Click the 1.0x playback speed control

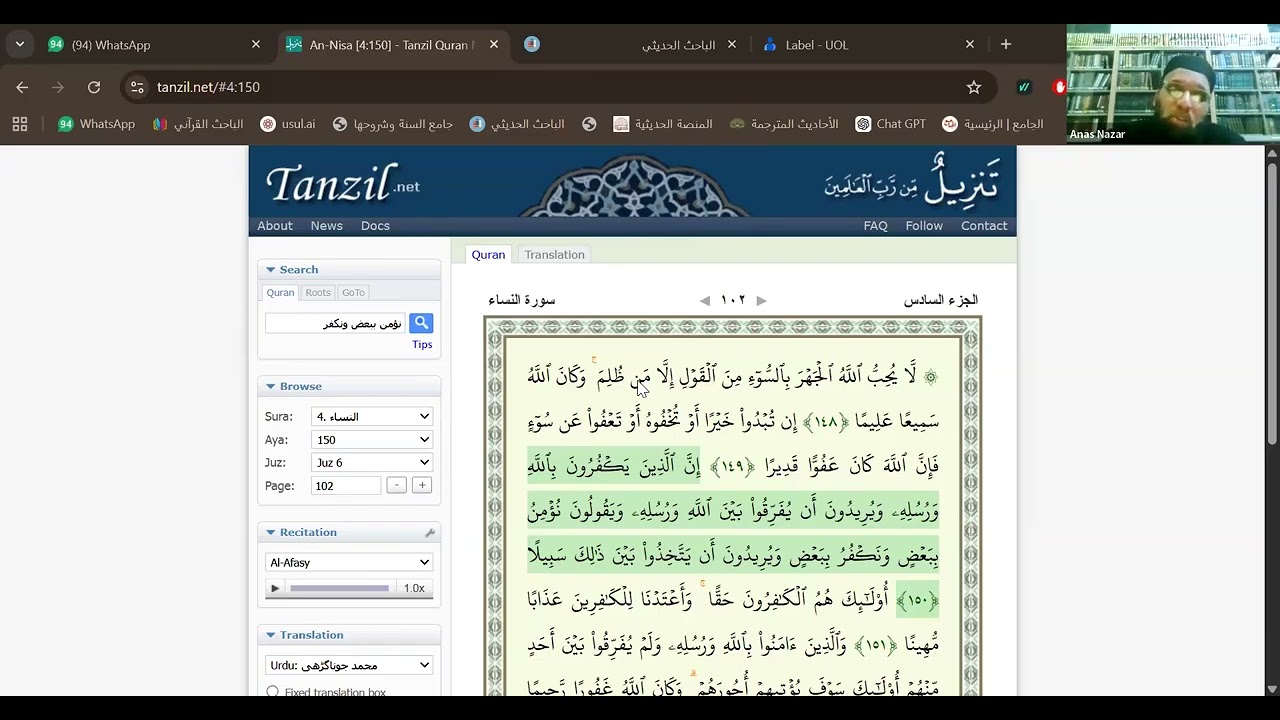[x=414, y=588]
